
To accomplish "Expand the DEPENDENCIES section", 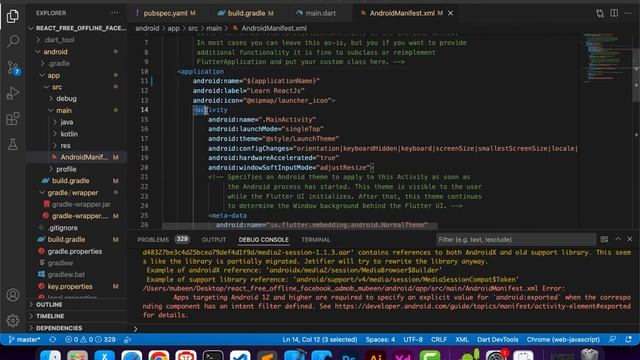I will point(59,328).
